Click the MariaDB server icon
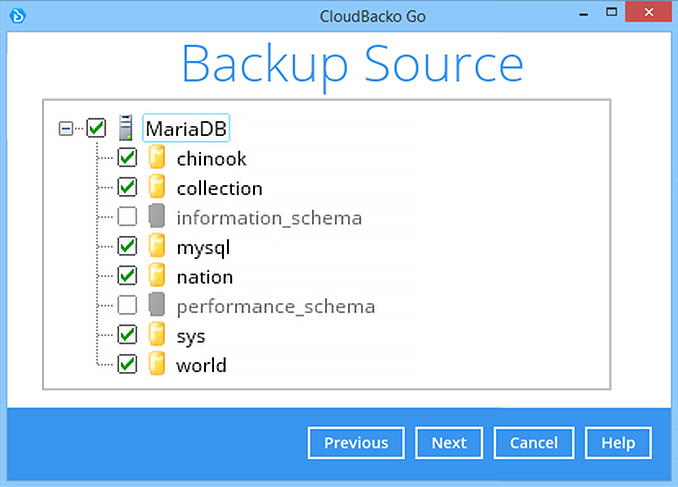 point(126,128)
